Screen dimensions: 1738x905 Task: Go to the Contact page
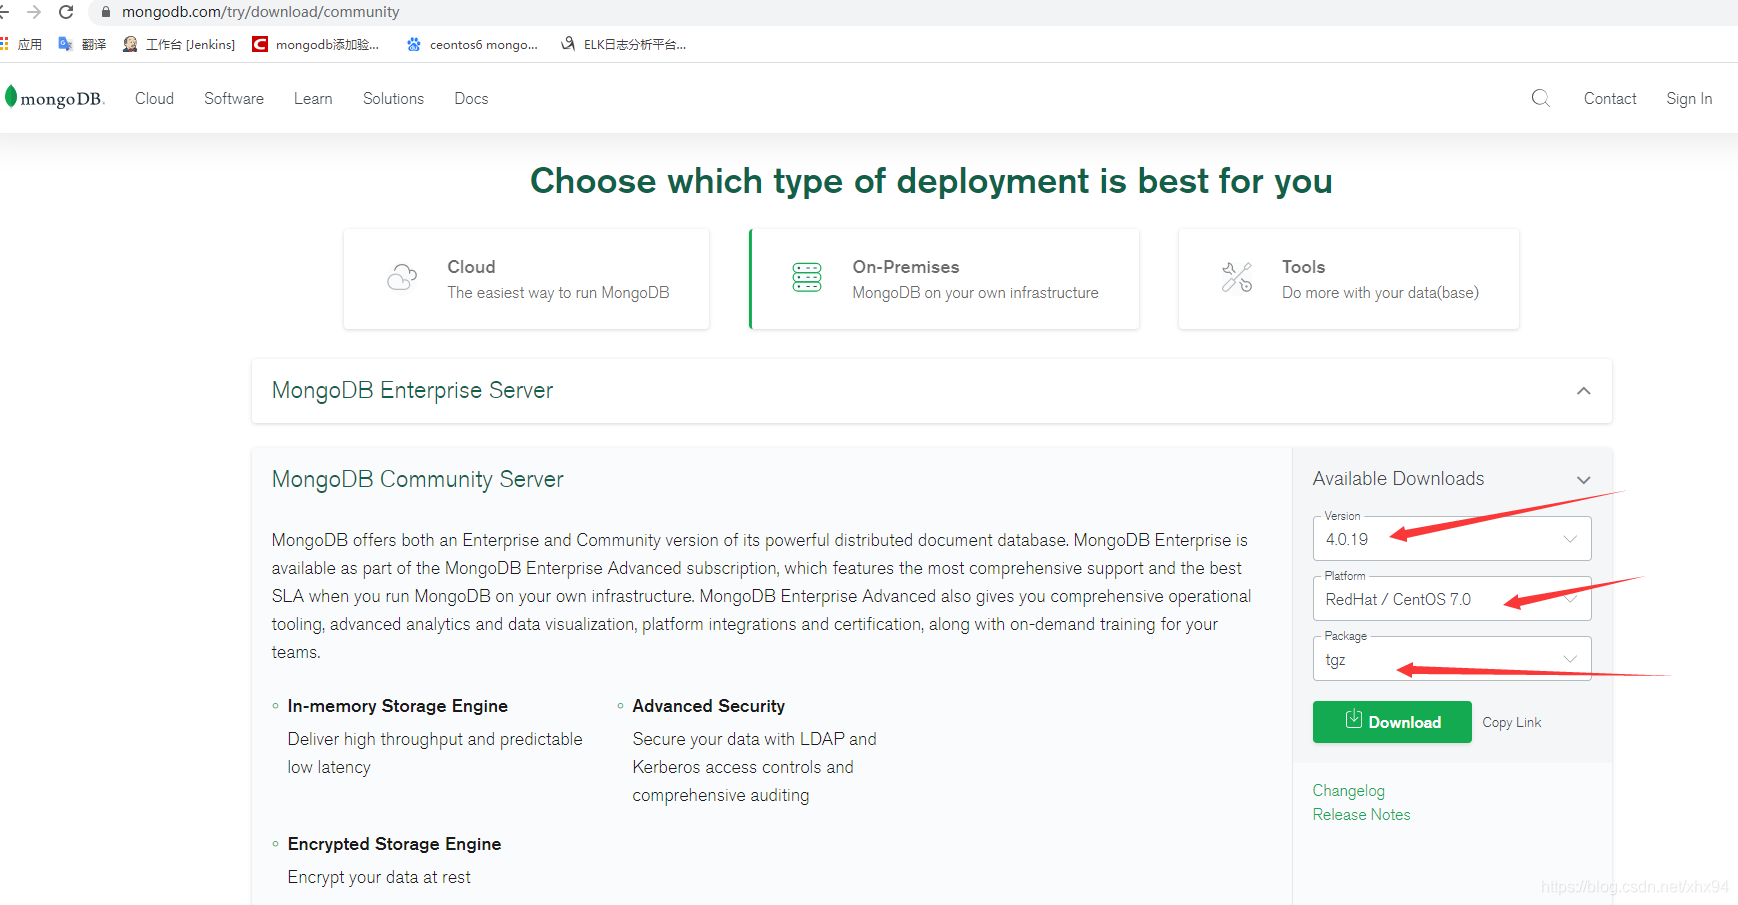(1610, 98)
